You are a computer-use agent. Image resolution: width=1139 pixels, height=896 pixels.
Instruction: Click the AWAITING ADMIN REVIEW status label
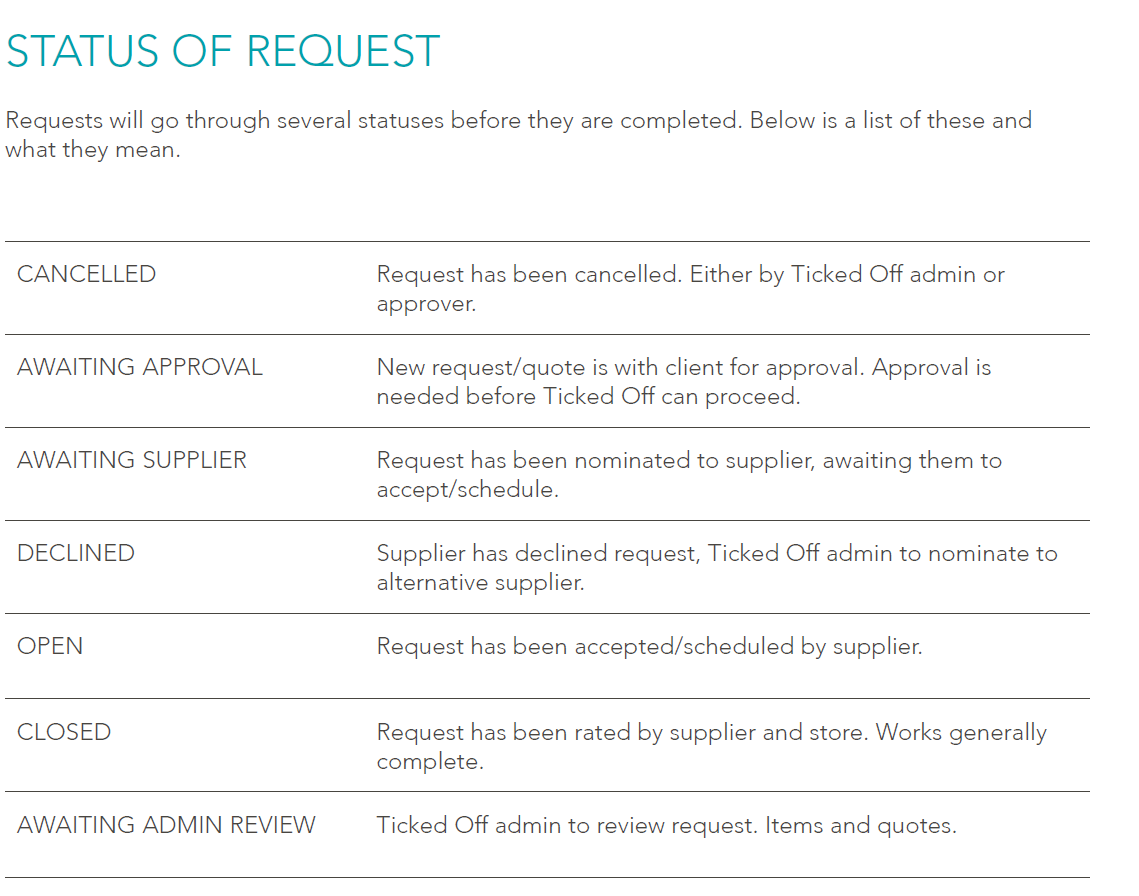(166, 825)
